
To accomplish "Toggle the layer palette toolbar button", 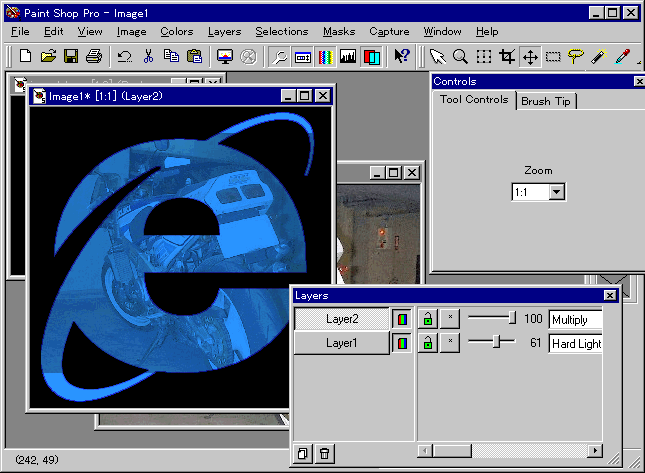I will (x=371, y=57).
